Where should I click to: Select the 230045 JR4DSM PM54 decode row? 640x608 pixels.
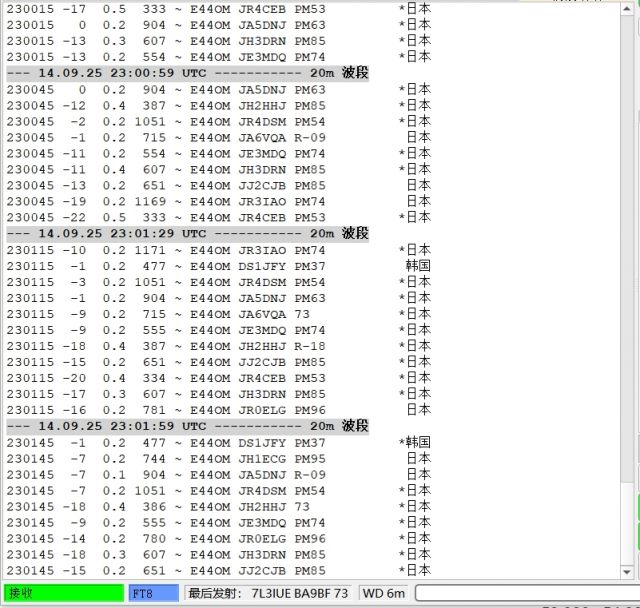pos(218,121)
